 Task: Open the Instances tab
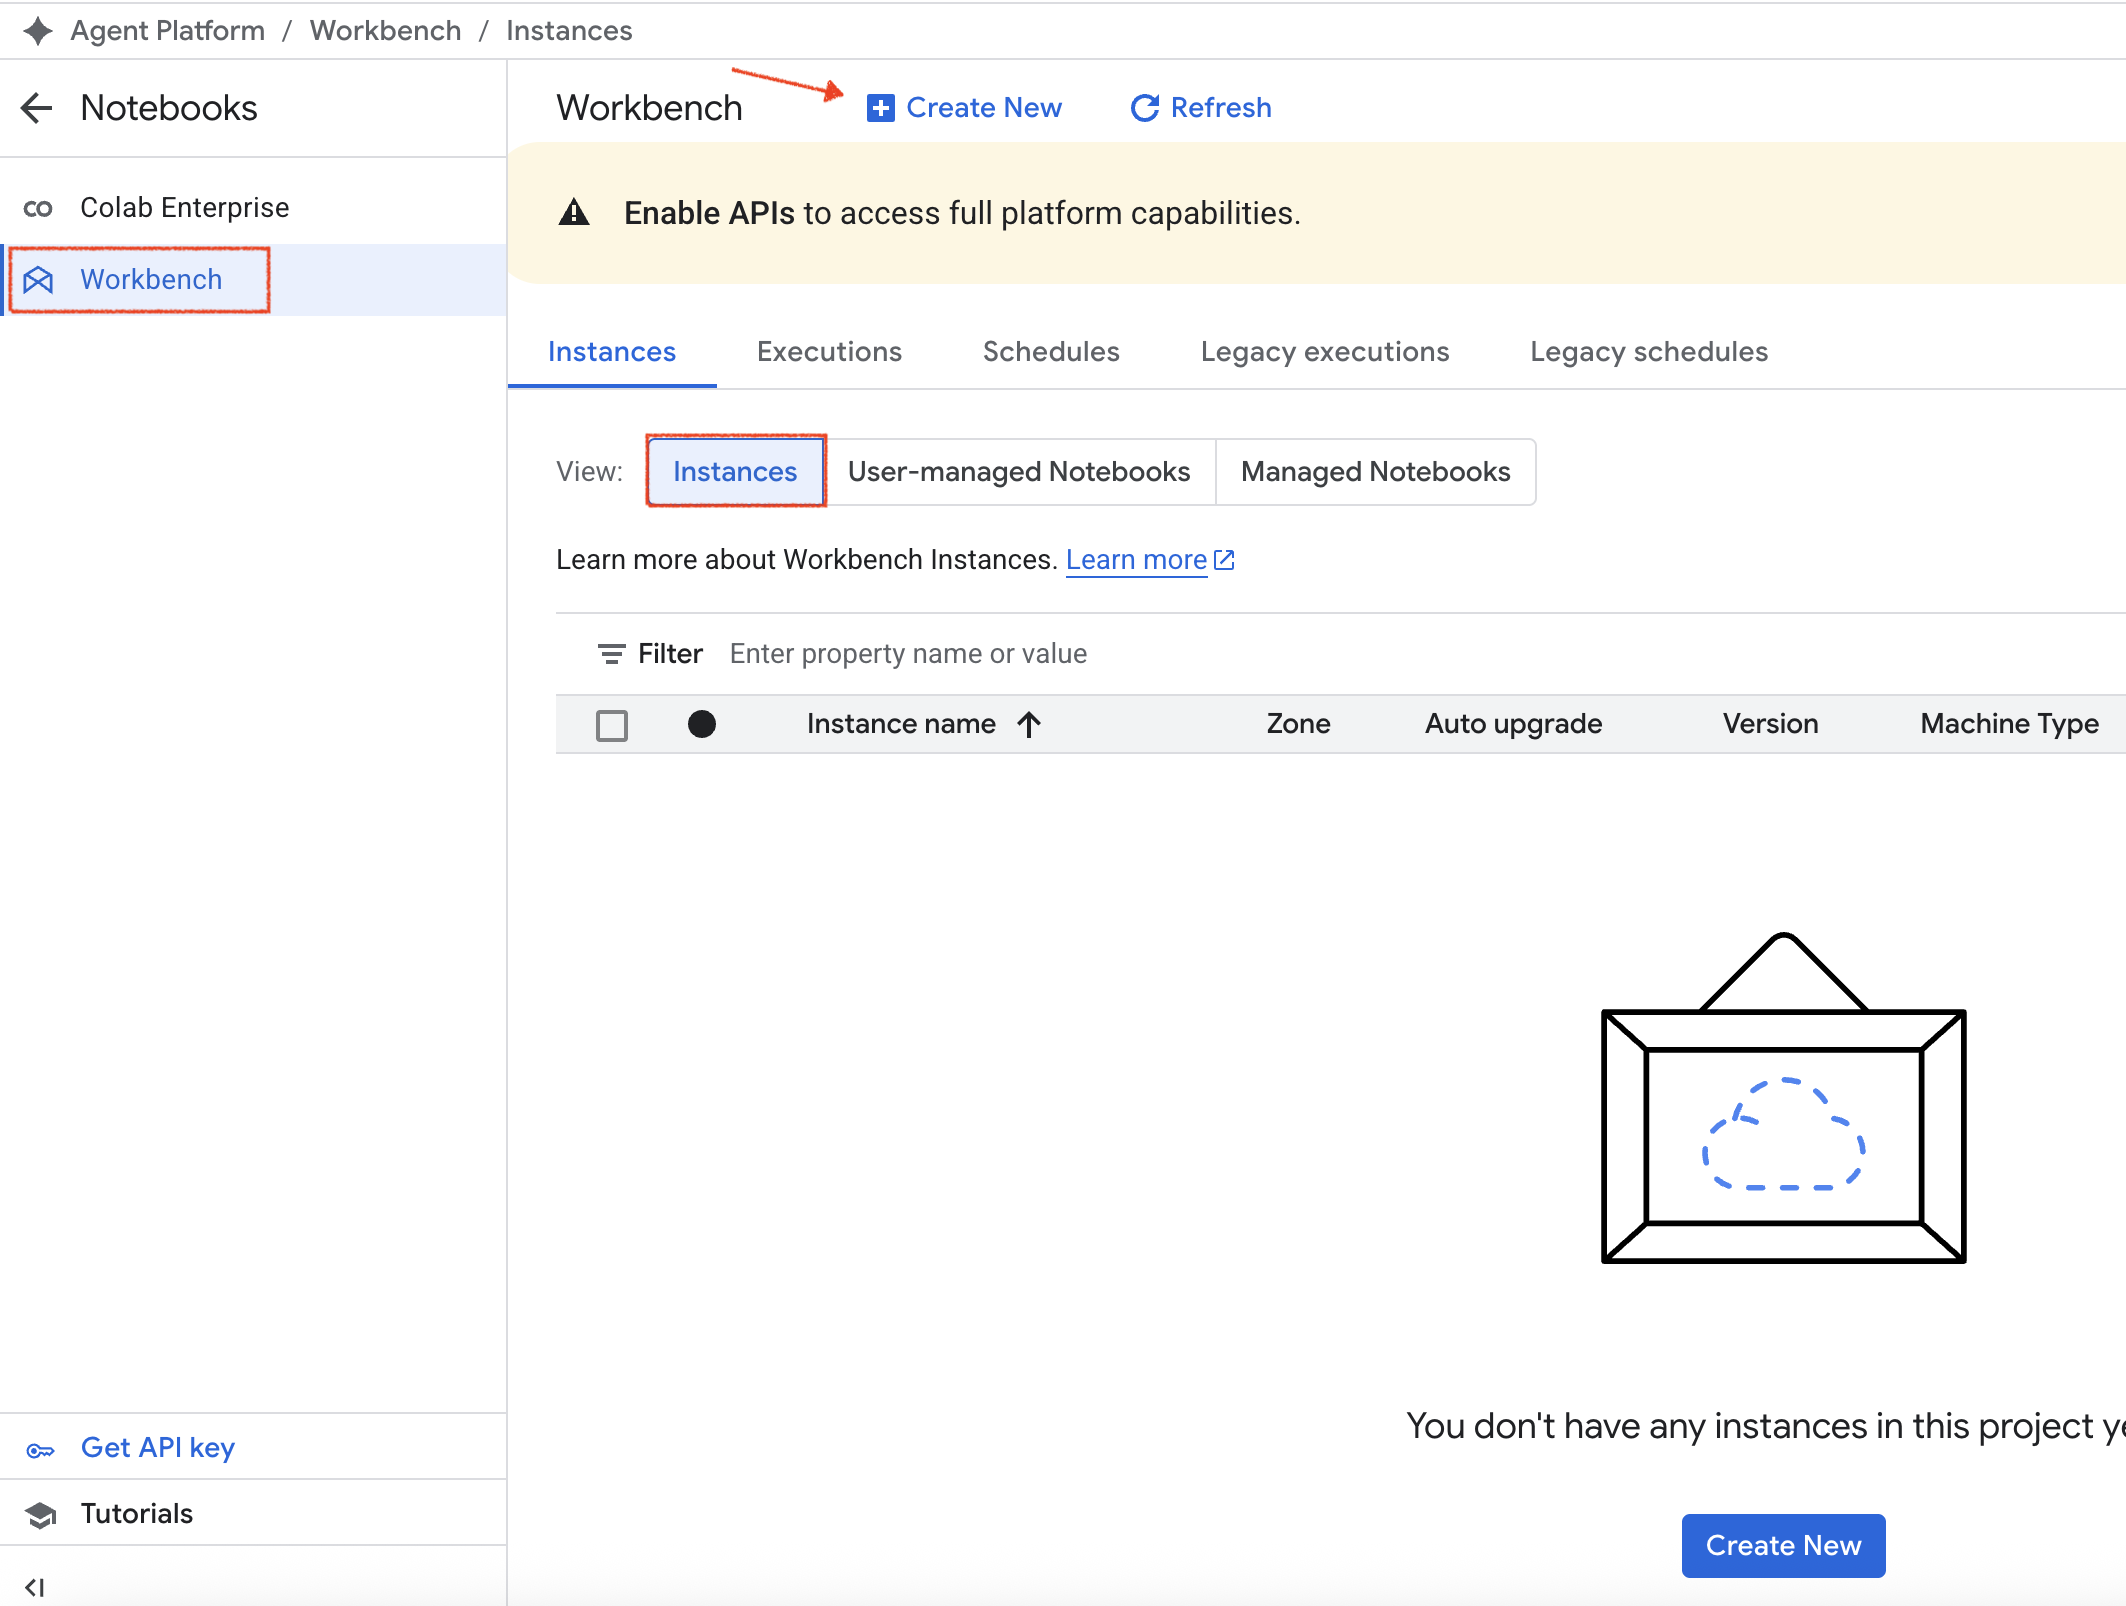point(612,352)
